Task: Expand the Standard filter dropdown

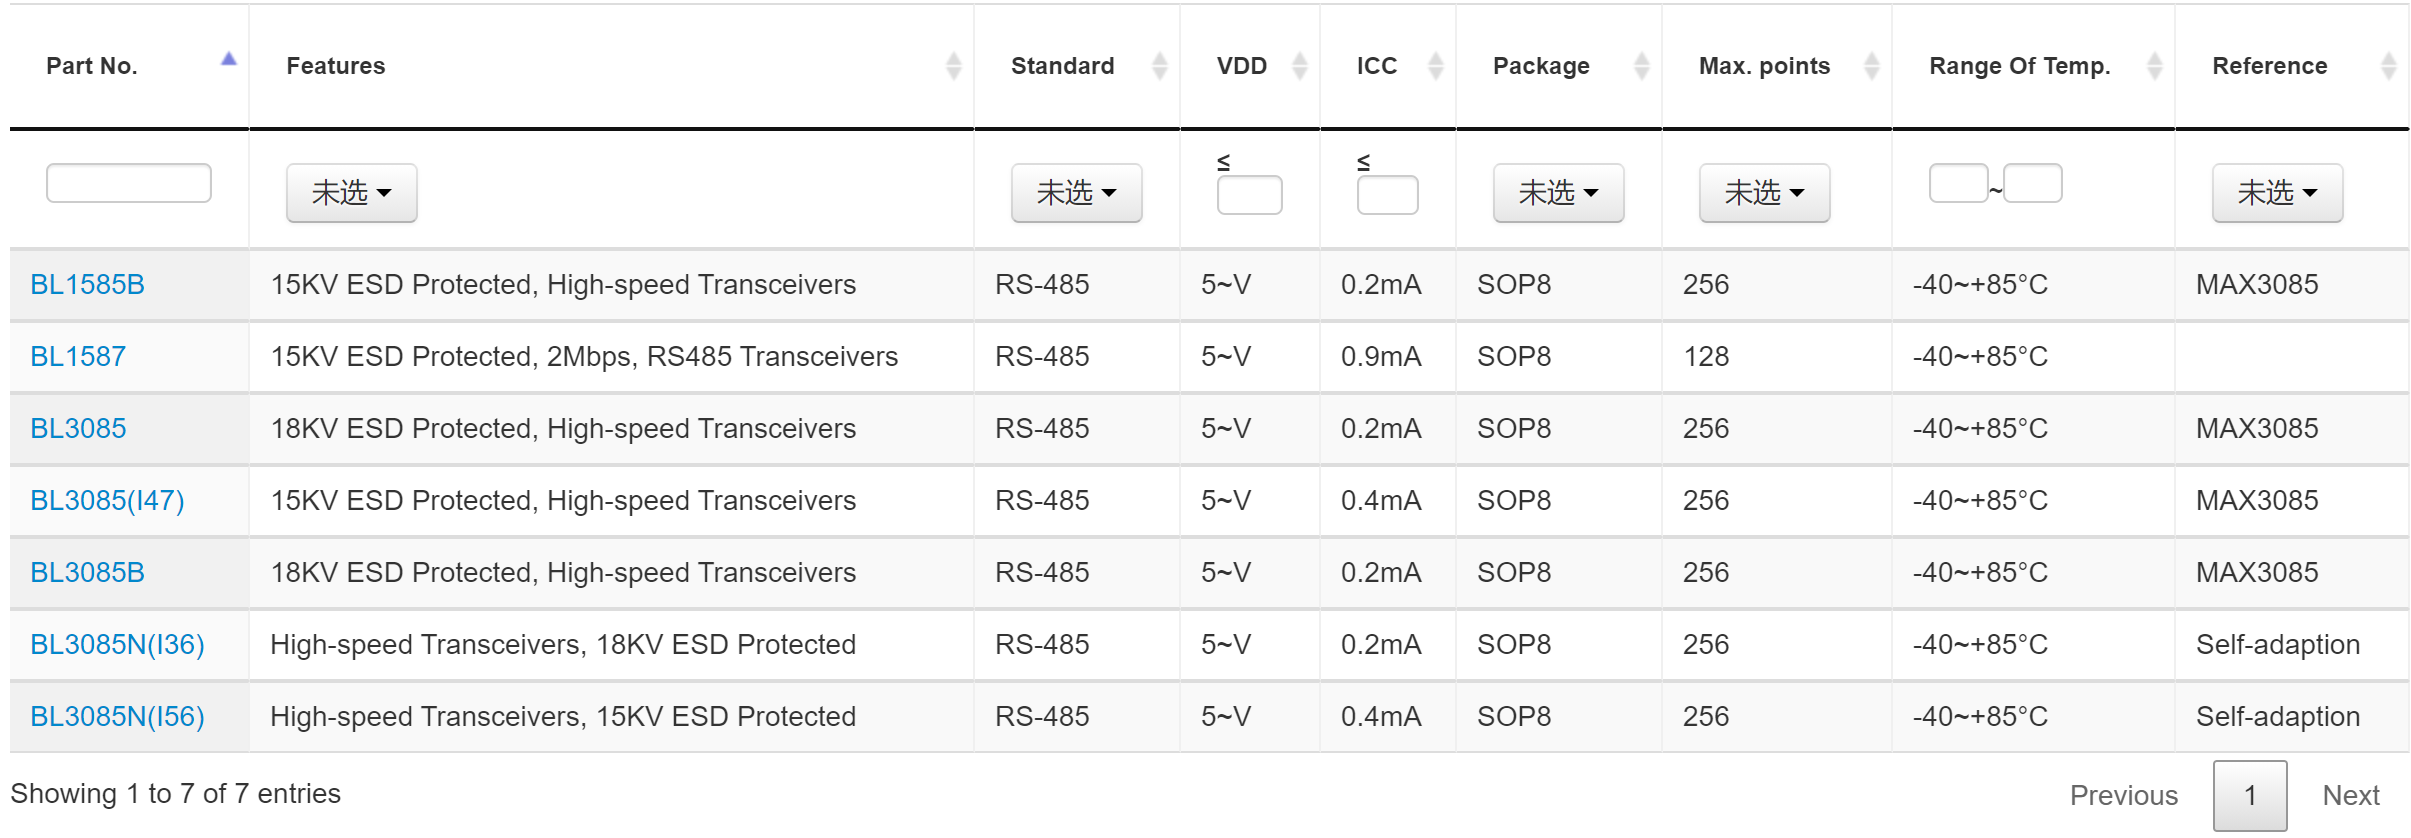Action: point(1077,192)
